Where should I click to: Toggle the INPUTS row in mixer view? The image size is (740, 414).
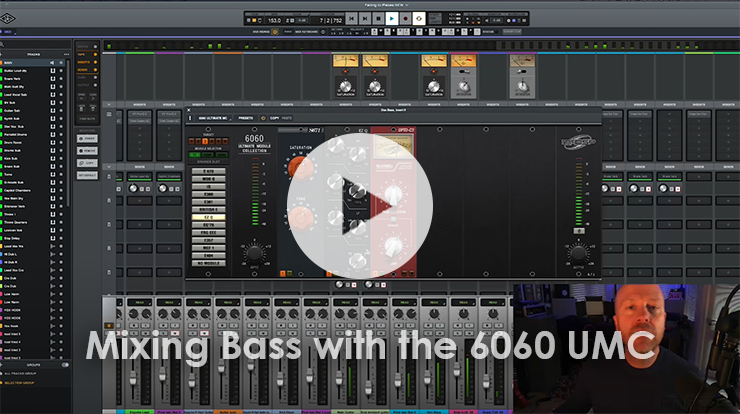coord(87,47)
